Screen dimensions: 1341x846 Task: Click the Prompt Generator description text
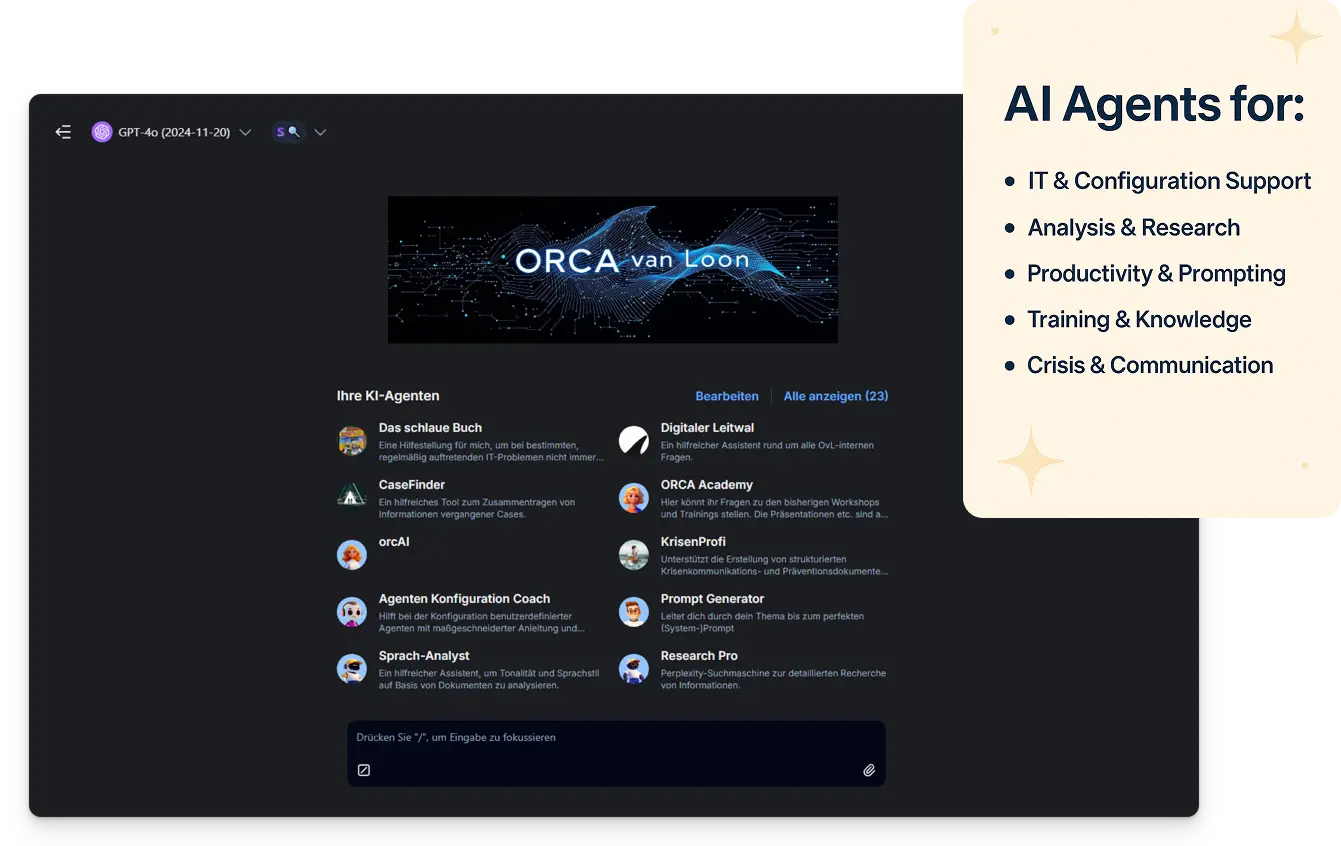tap(762, 622)
